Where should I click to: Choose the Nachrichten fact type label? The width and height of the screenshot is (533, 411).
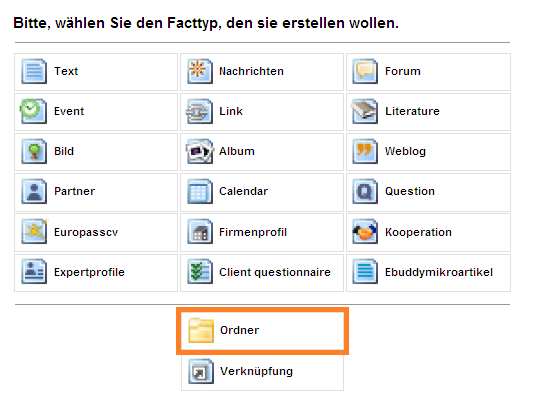coord(251,71)
